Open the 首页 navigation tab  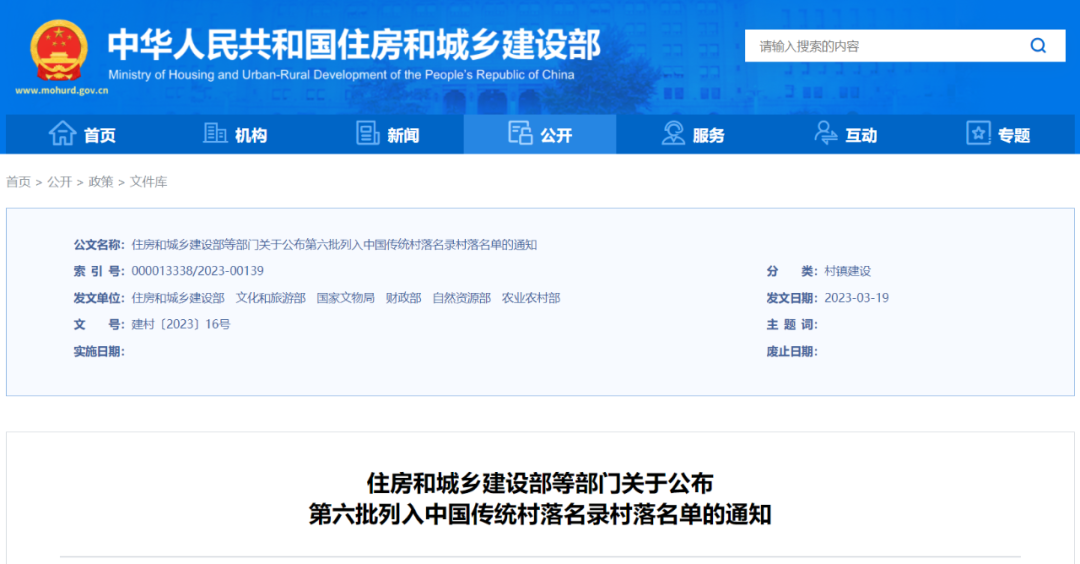[83, 134]
